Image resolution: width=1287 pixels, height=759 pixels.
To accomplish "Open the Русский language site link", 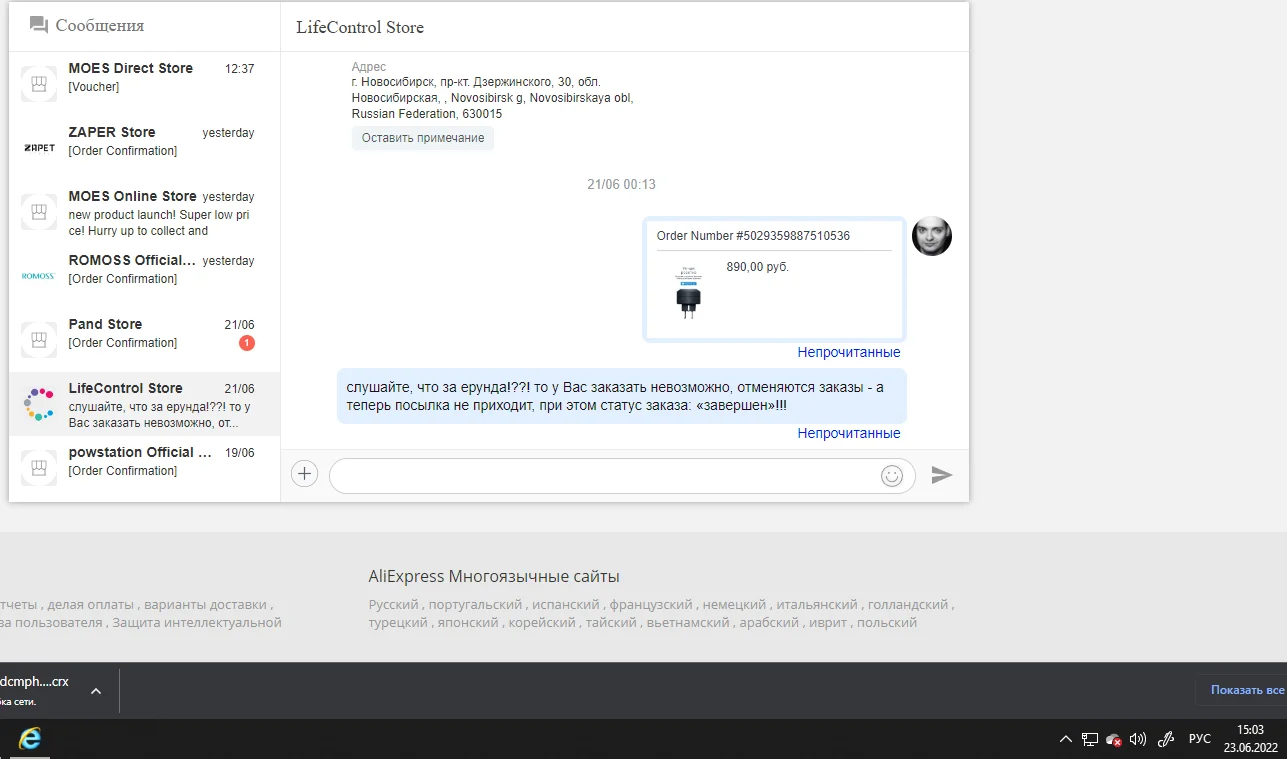I will click(x=394, y=605).
